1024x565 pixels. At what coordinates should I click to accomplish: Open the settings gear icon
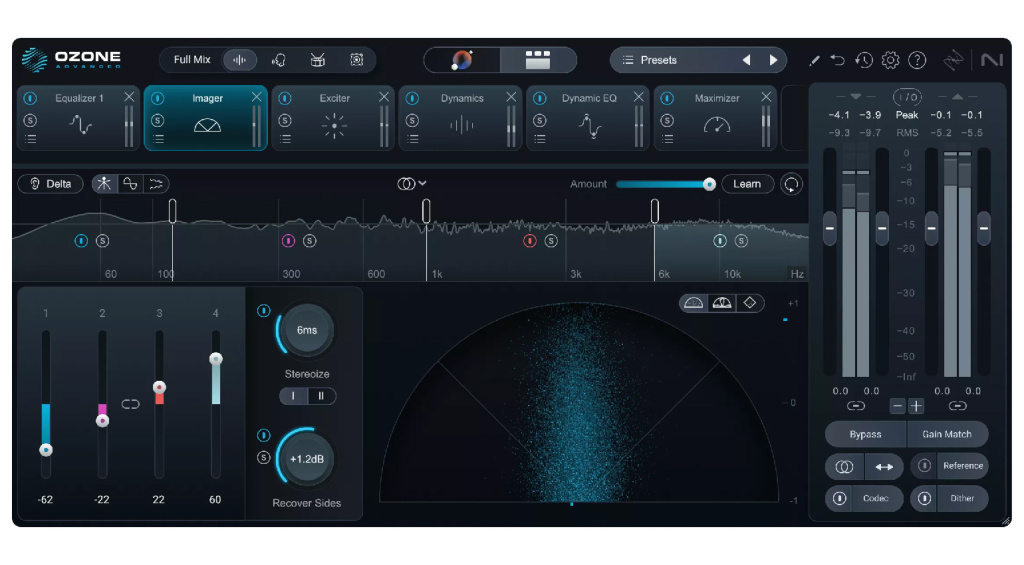890,61
